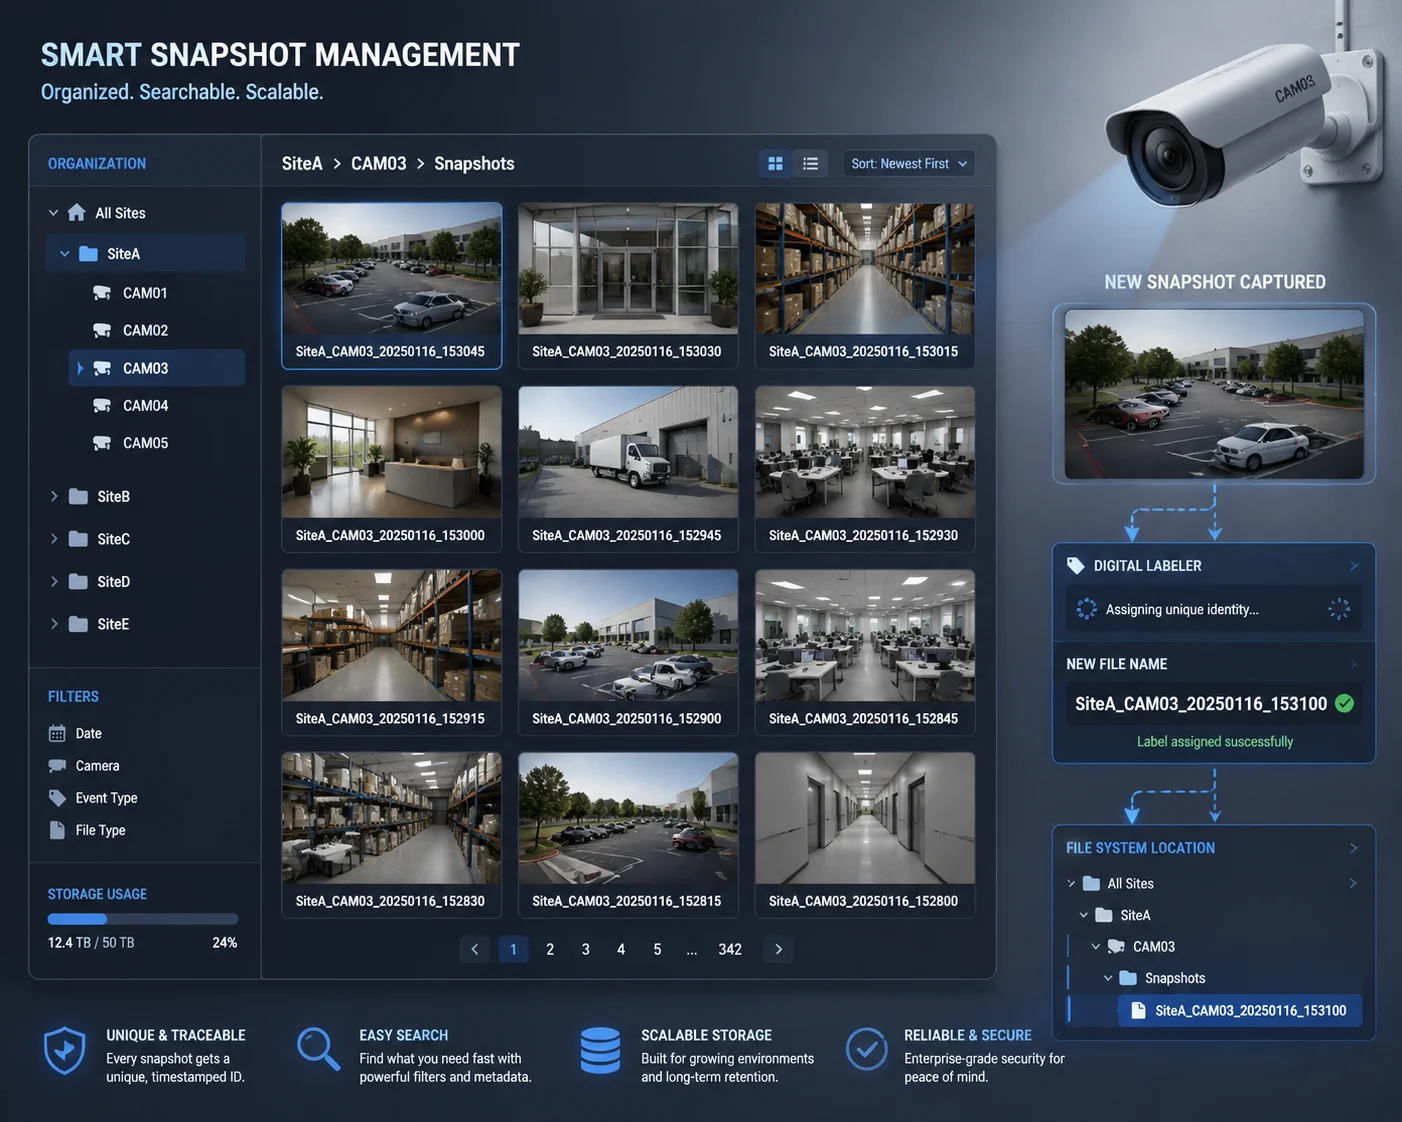Open snapshot SiteA_CAM03_20250116_152945 with truck
This screenshot has height=1122, width=1402.
(x=628, y=469)
